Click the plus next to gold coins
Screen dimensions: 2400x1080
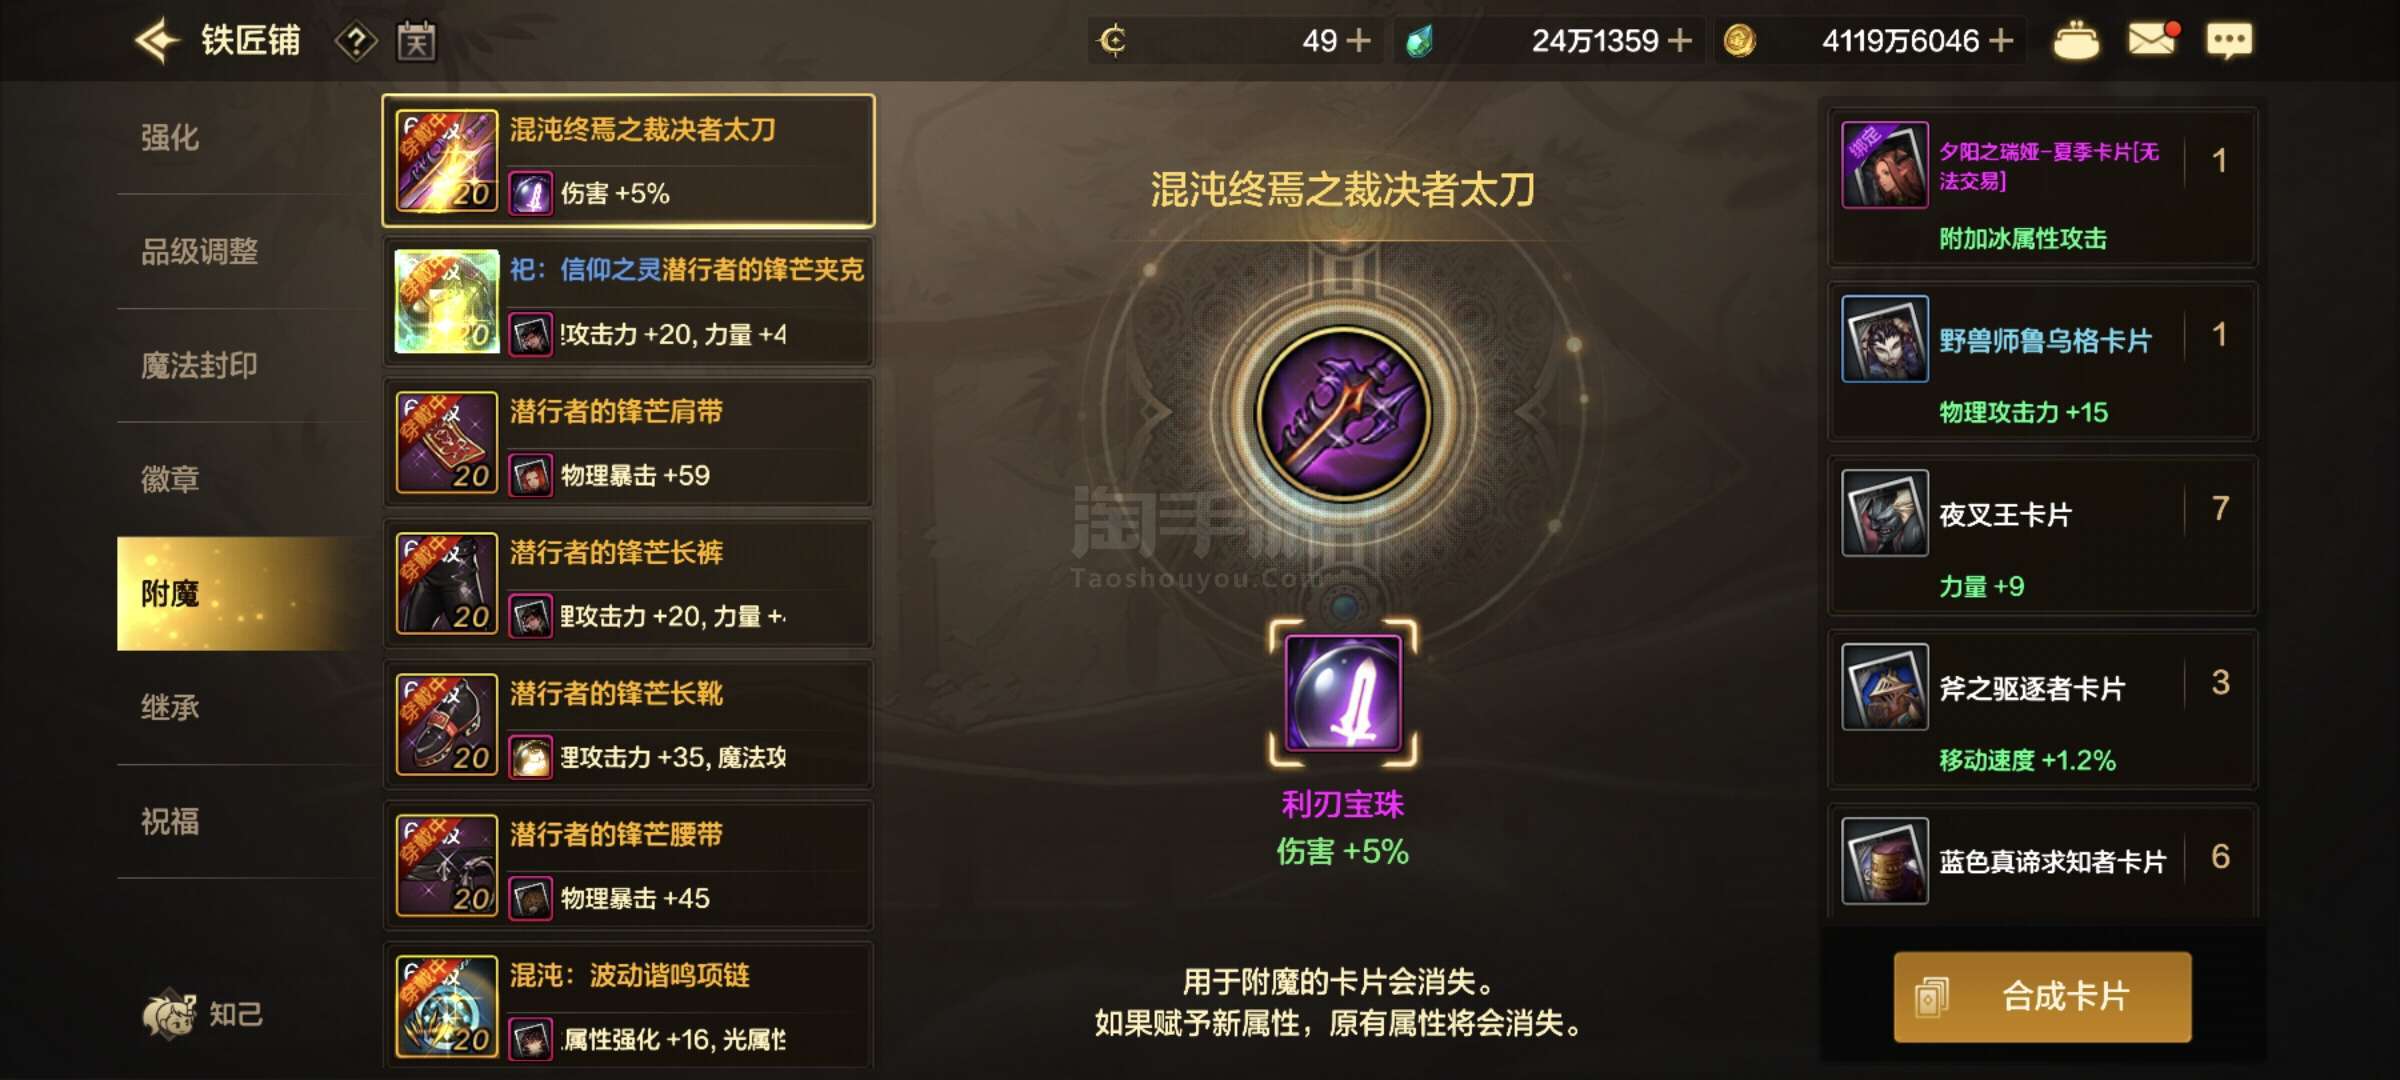(2001, 41)
